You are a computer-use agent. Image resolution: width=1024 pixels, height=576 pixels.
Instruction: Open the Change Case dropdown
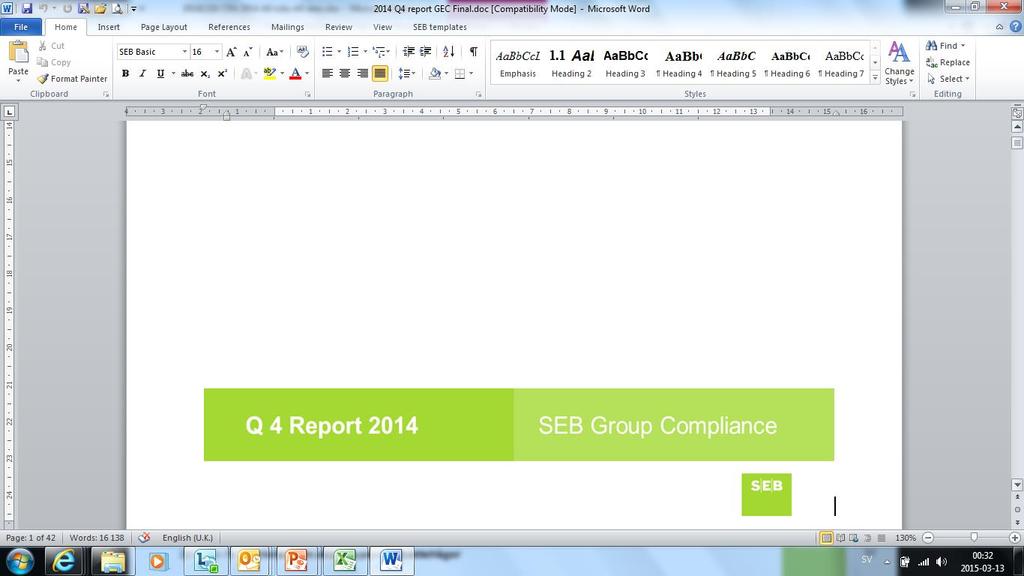click(275, 52)
